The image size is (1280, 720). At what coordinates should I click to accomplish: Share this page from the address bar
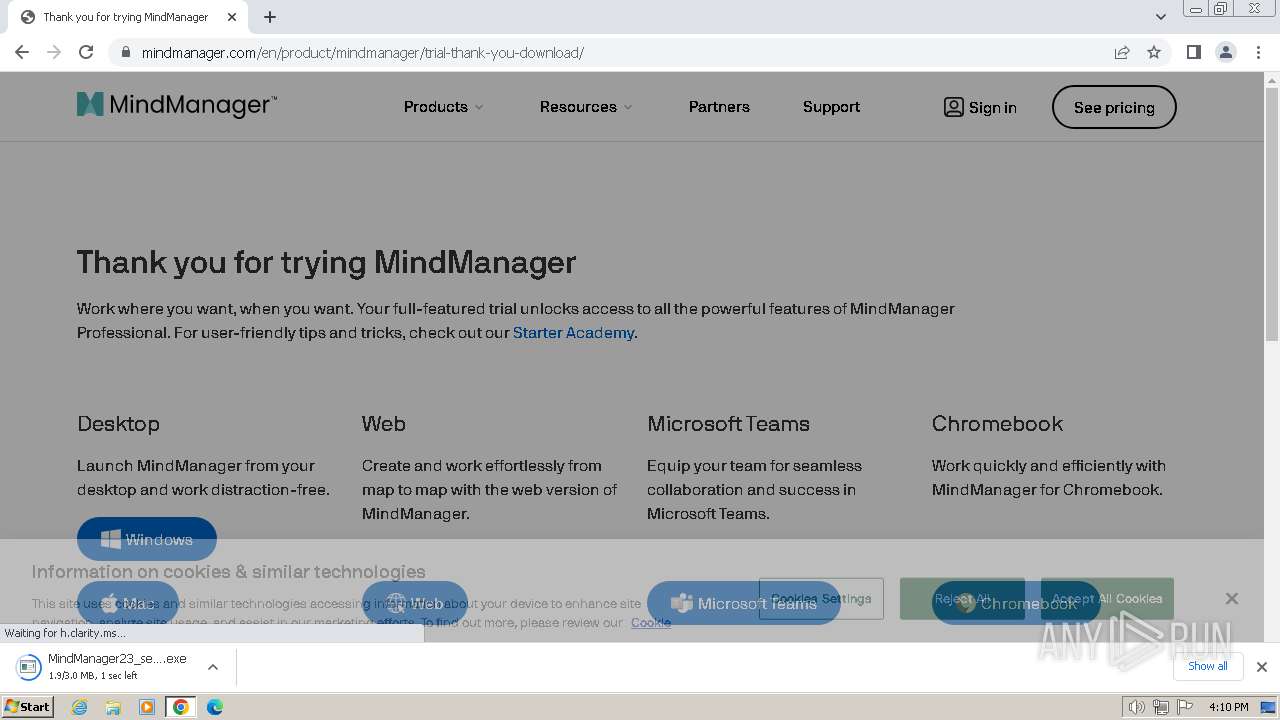1122,52
